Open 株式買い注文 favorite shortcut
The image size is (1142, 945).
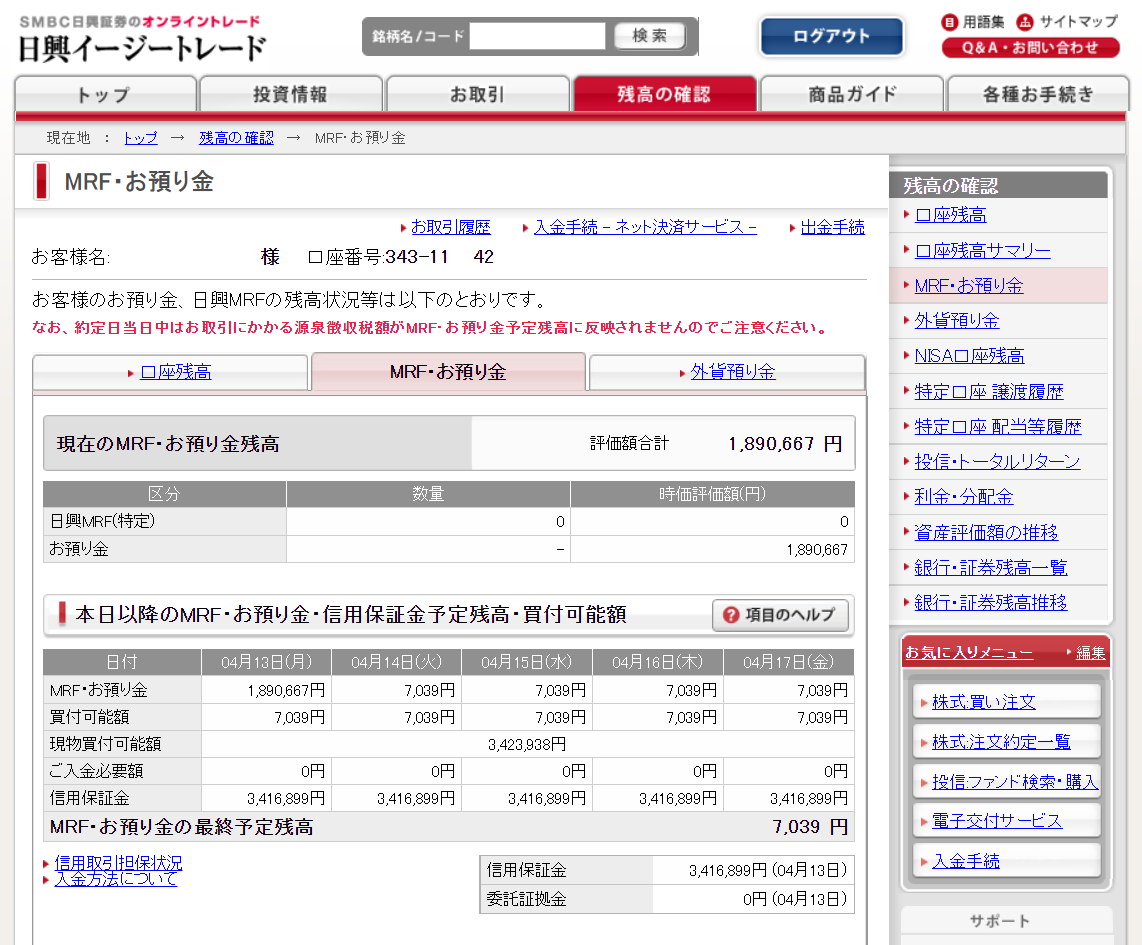tap(983, 702)
